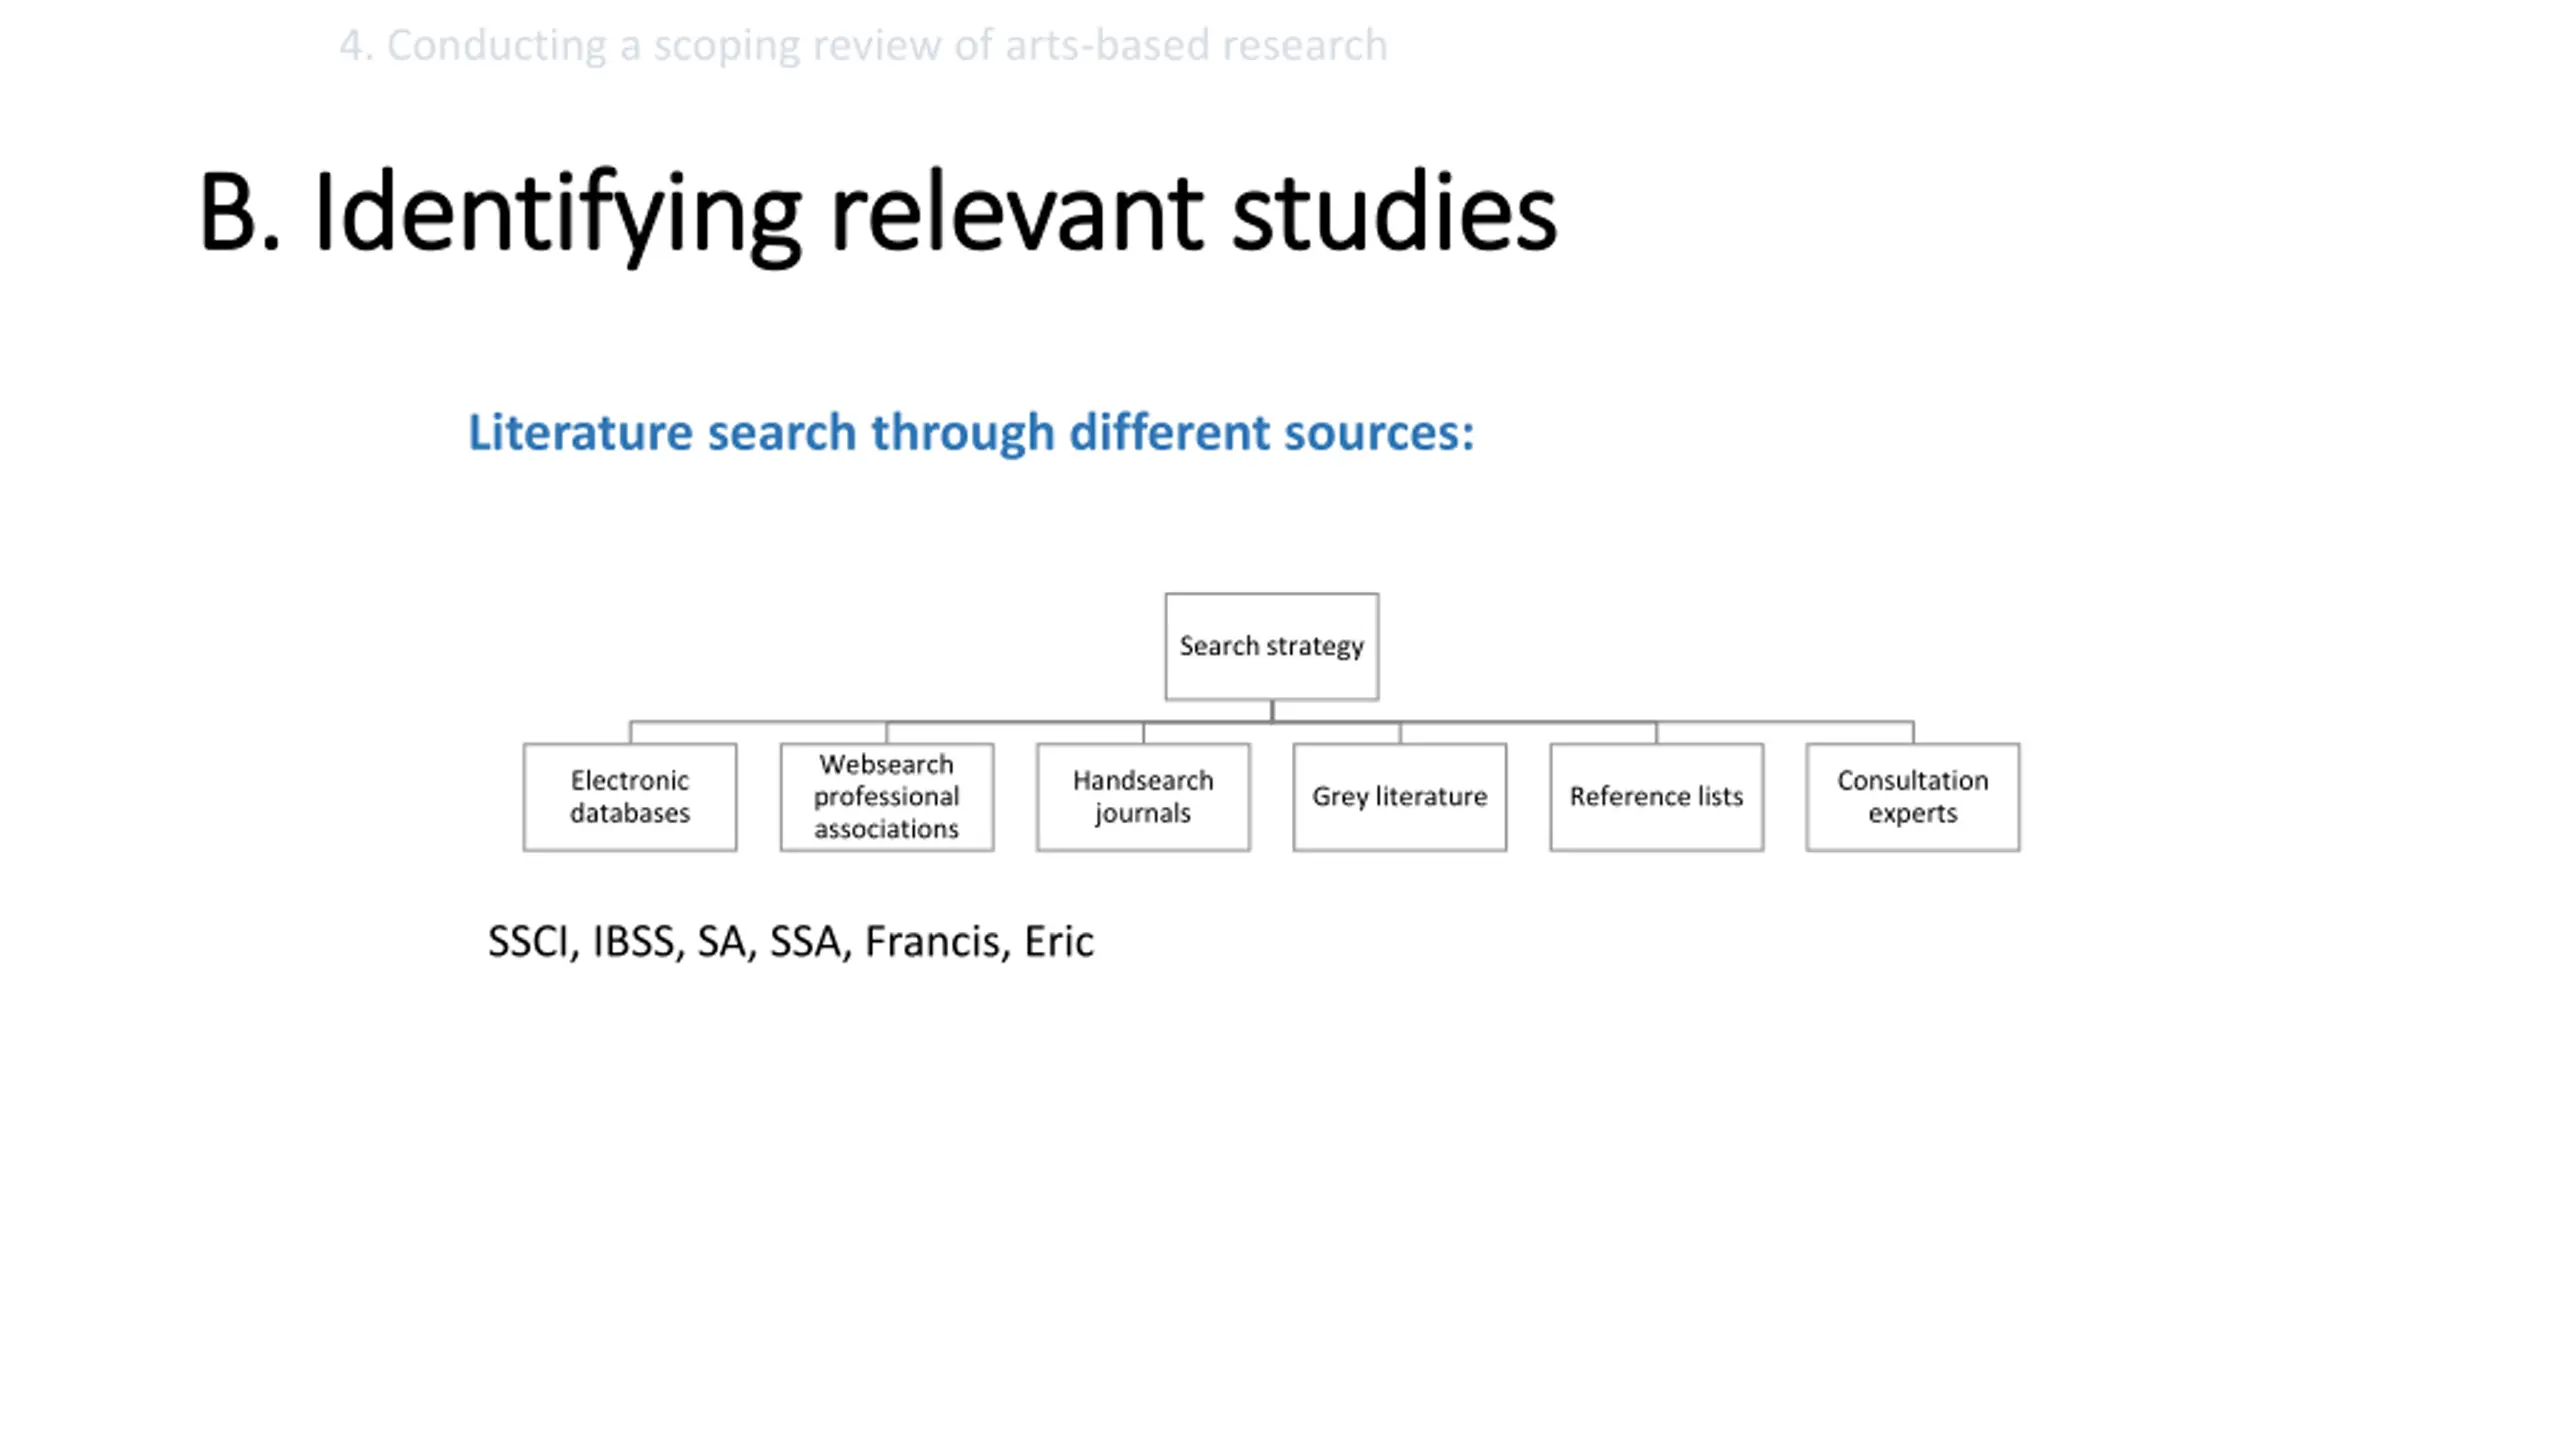Viewport: 2560px width, 1440px height.
Task: Click 'arts-based research' in the faded header
Action: 1196,46
